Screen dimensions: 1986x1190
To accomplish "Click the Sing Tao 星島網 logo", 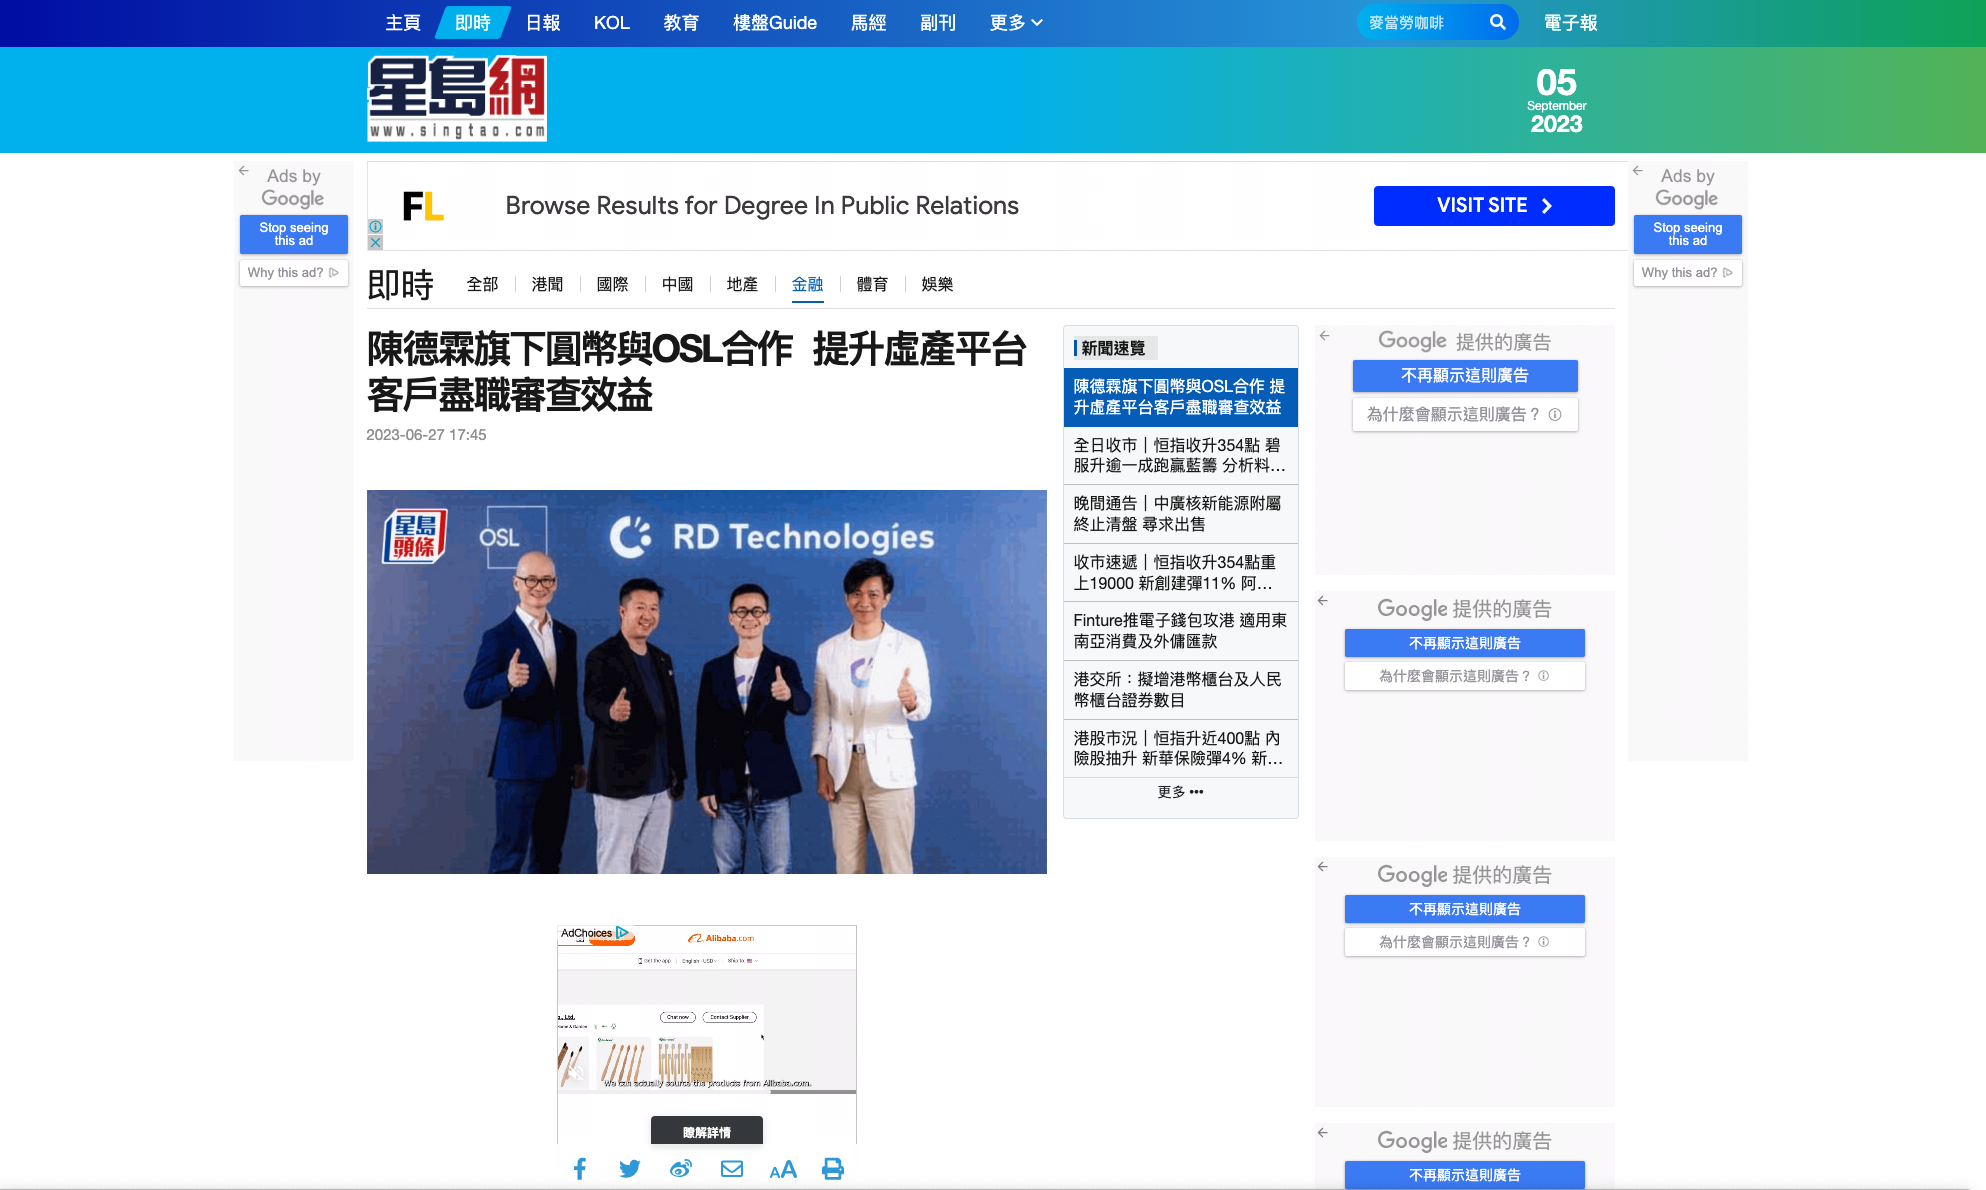I will pyautogui.click(x=457, y=98).
